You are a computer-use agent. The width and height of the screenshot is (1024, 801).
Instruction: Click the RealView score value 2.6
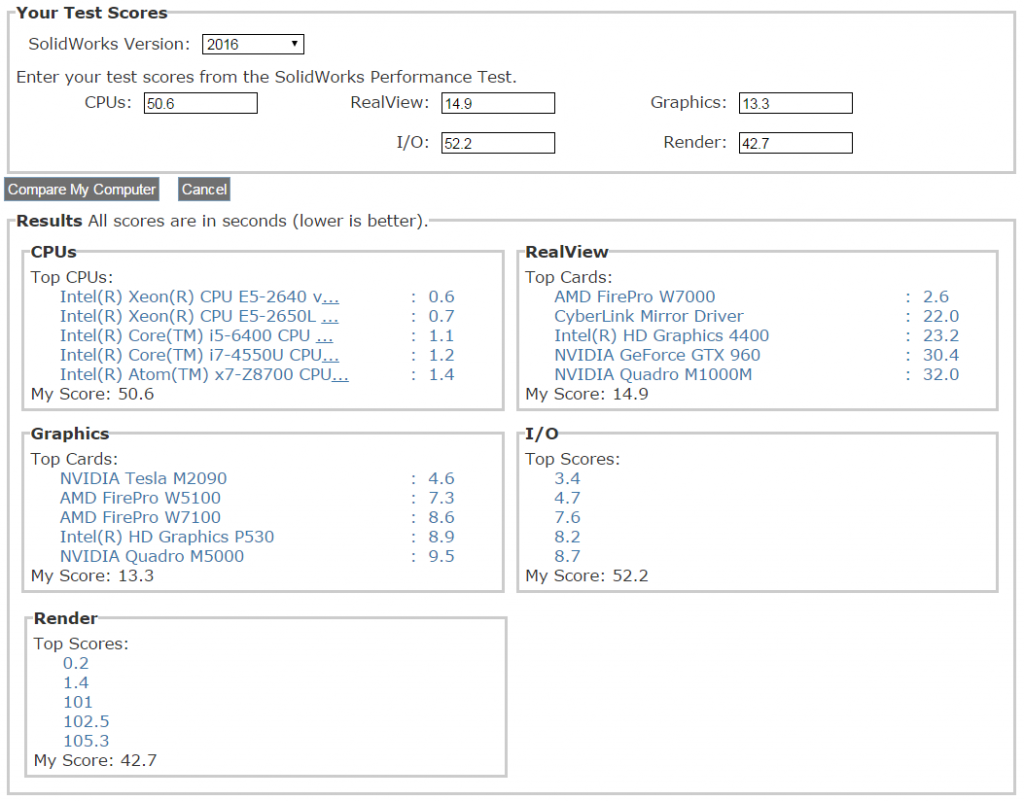point(936,297)
